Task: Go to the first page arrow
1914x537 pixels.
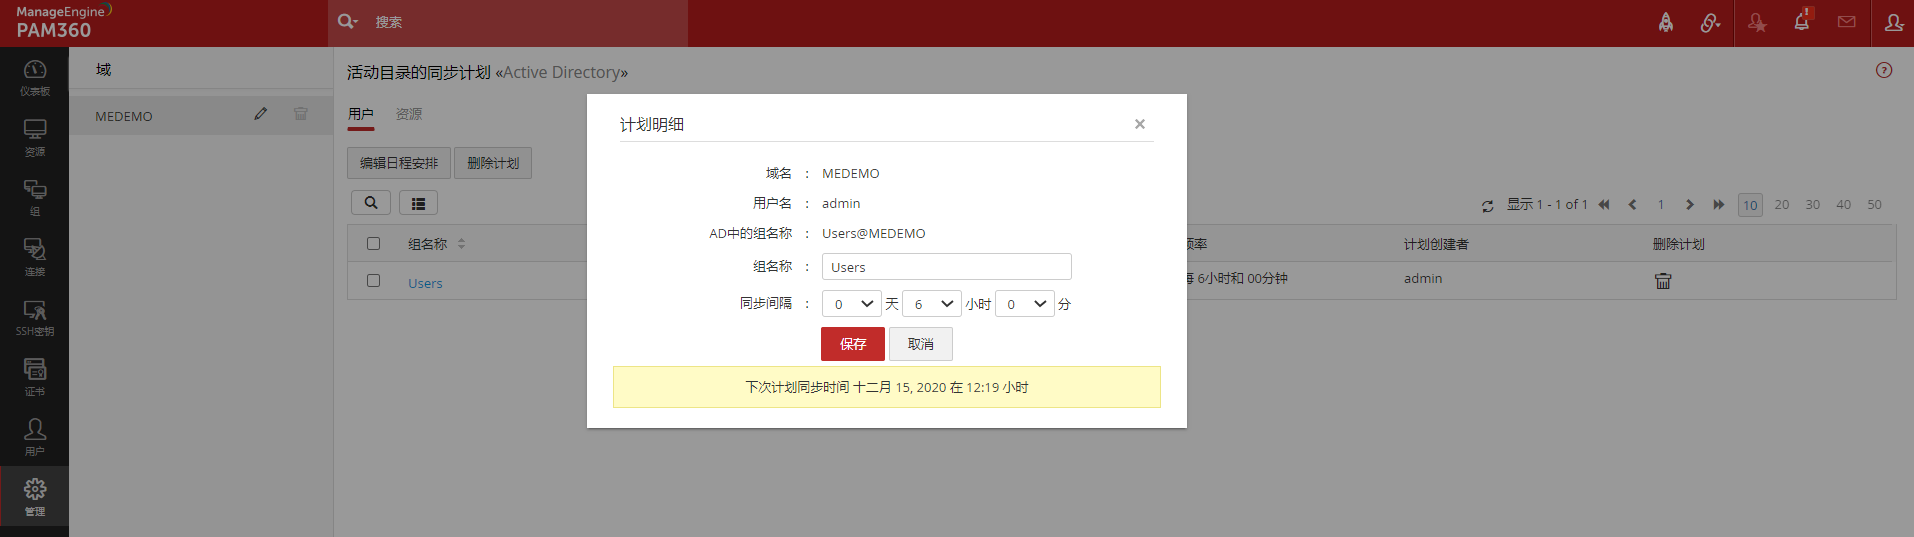Action: [1604, 204]
